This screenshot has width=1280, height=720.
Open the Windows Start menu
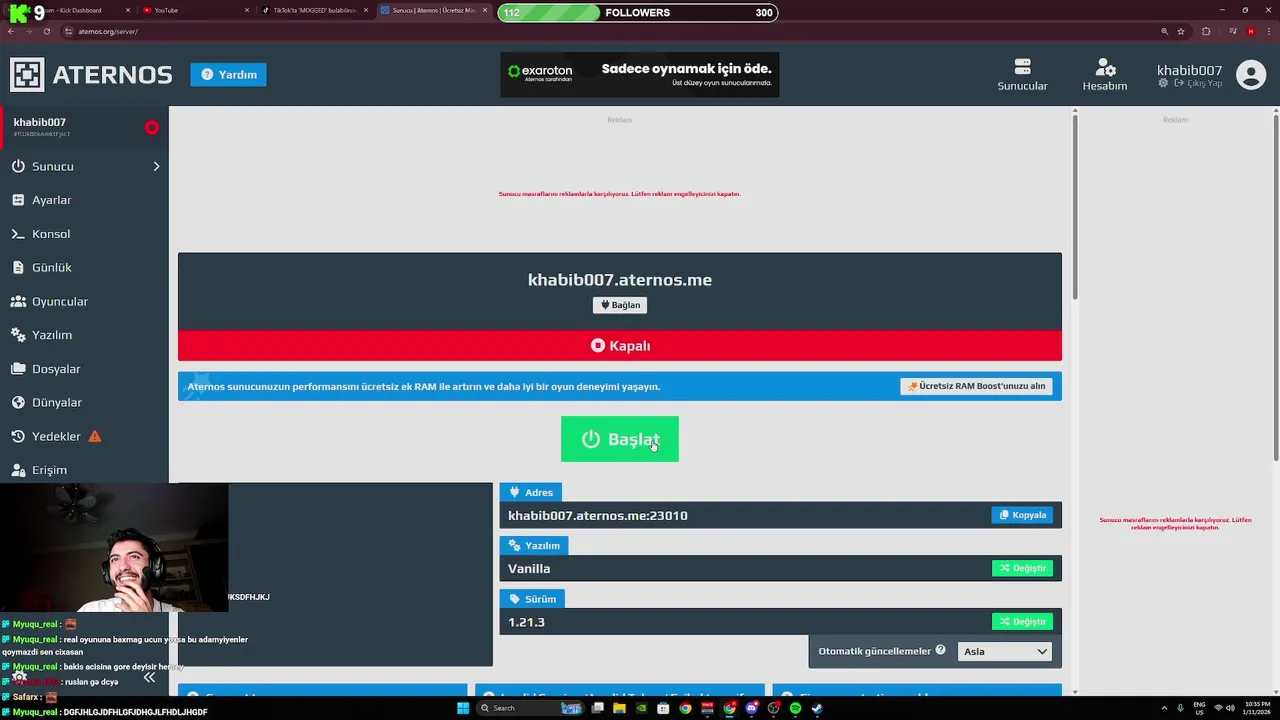463,708
